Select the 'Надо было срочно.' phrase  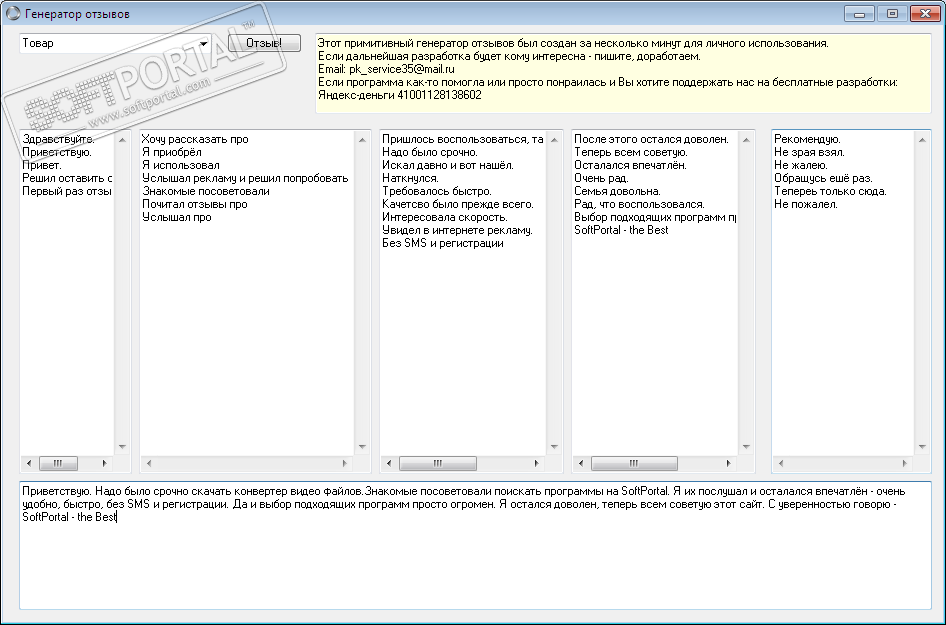[x=430, y=153]
